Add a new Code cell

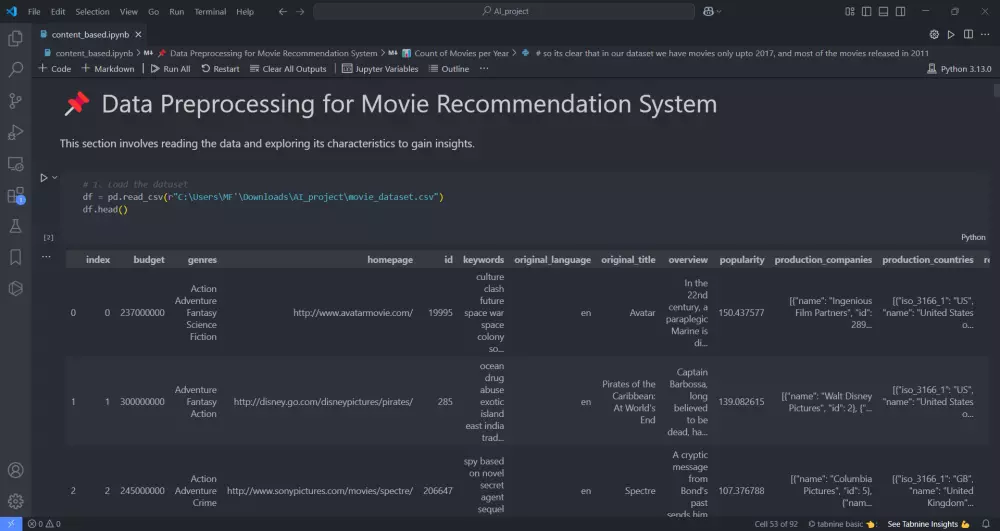click(x=54, y=69)
